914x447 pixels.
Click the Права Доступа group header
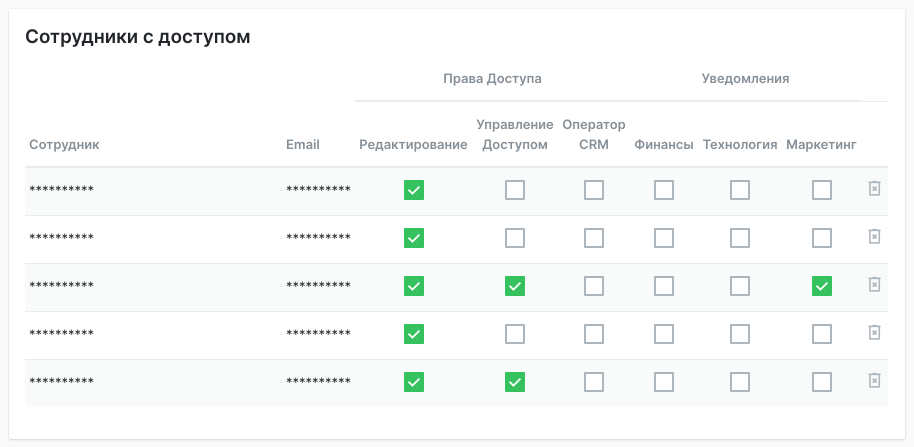click(x=493, y=79)
